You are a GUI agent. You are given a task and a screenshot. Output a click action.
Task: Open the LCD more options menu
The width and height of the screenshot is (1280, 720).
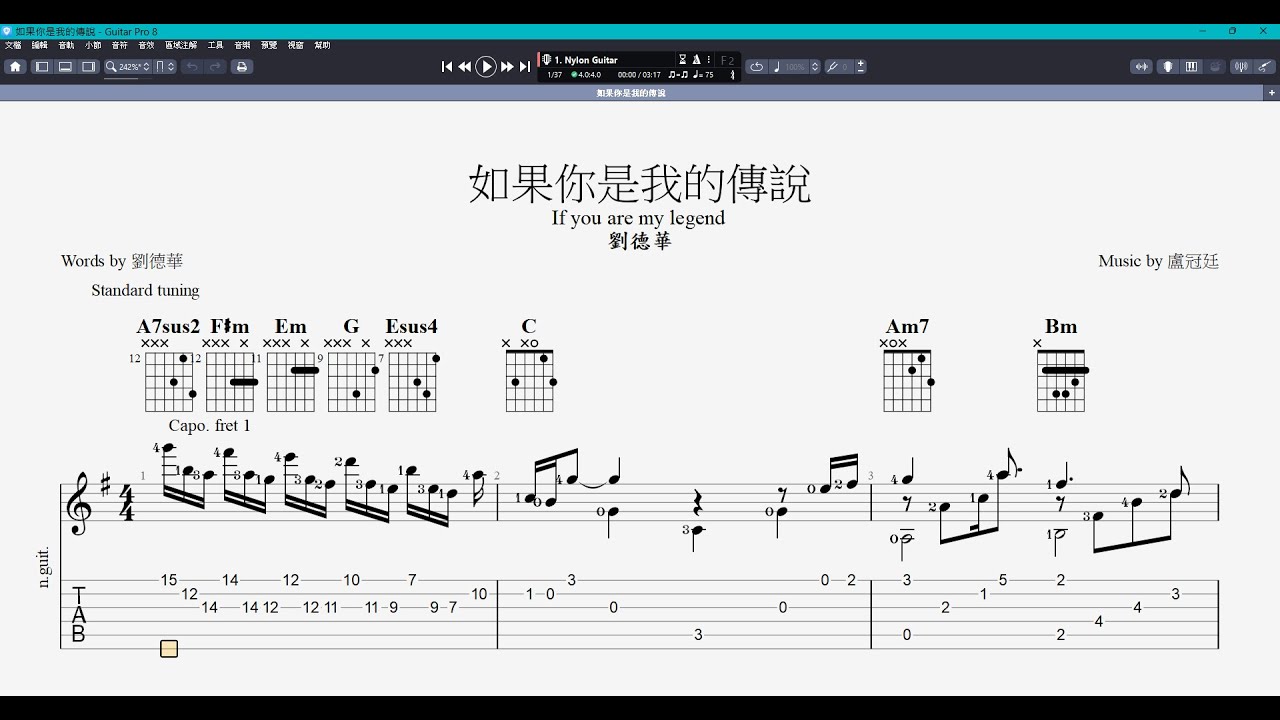[708, 60]
